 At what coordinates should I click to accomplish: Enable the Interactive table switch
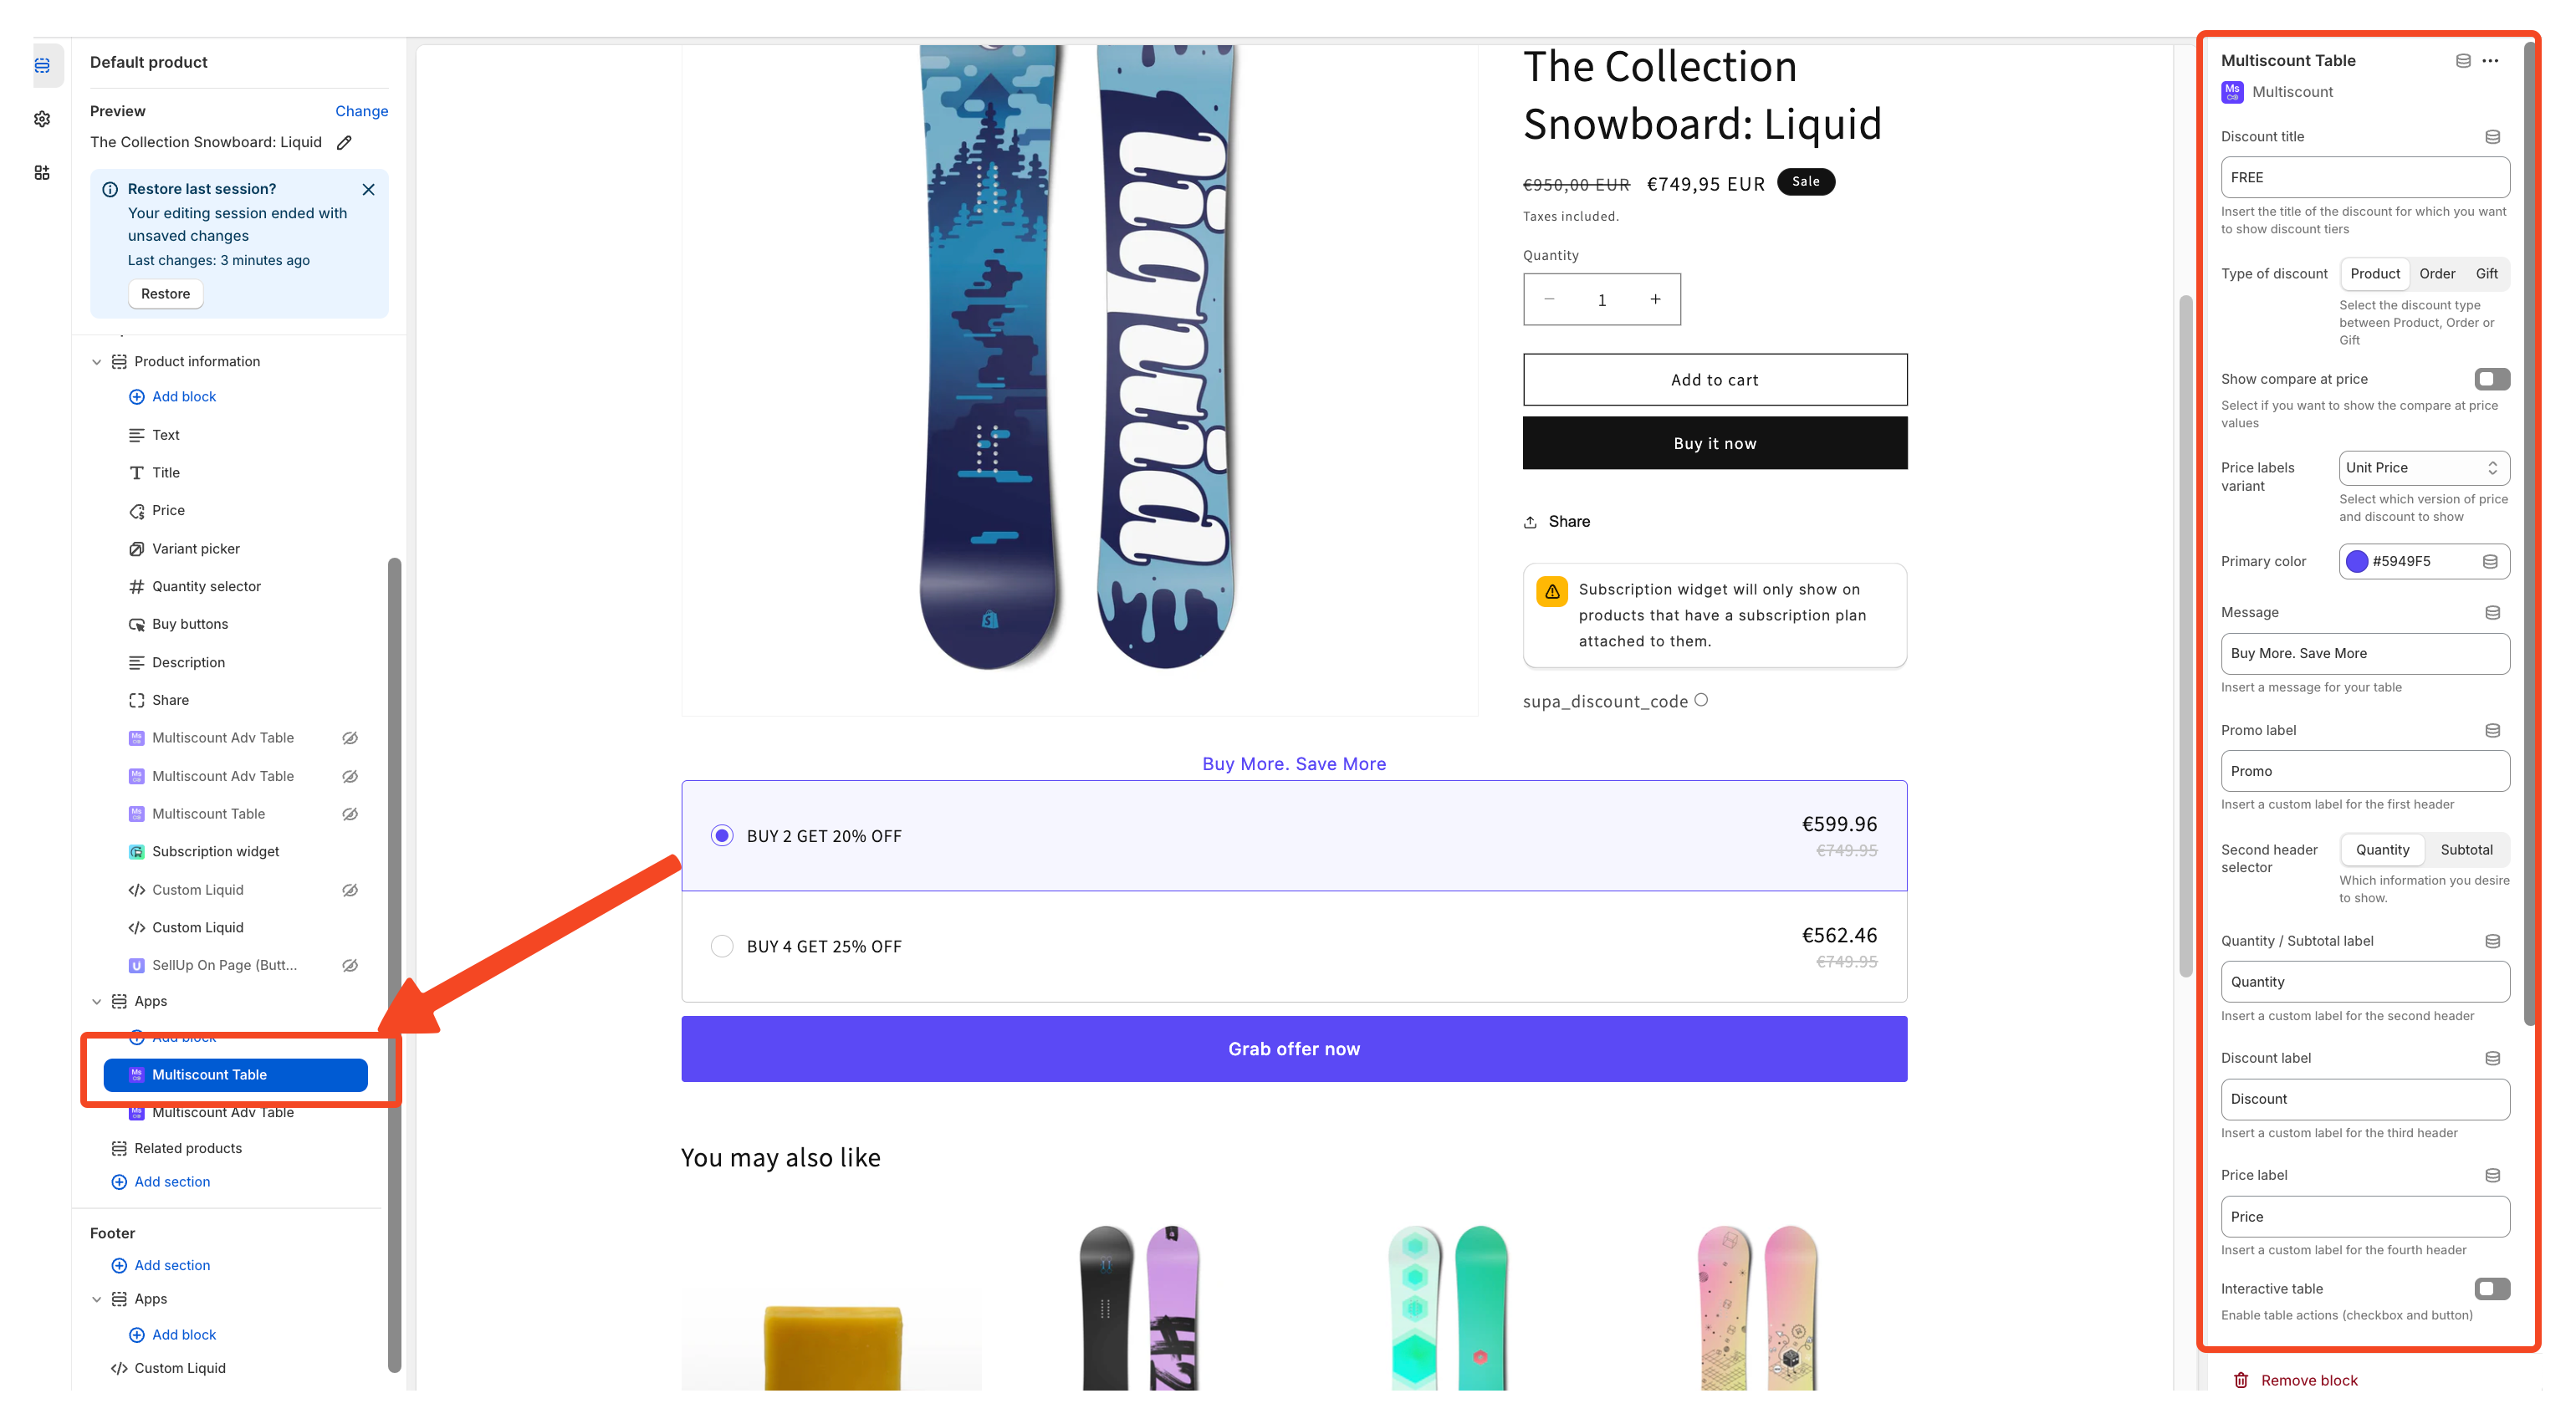coord(2491,1289)
